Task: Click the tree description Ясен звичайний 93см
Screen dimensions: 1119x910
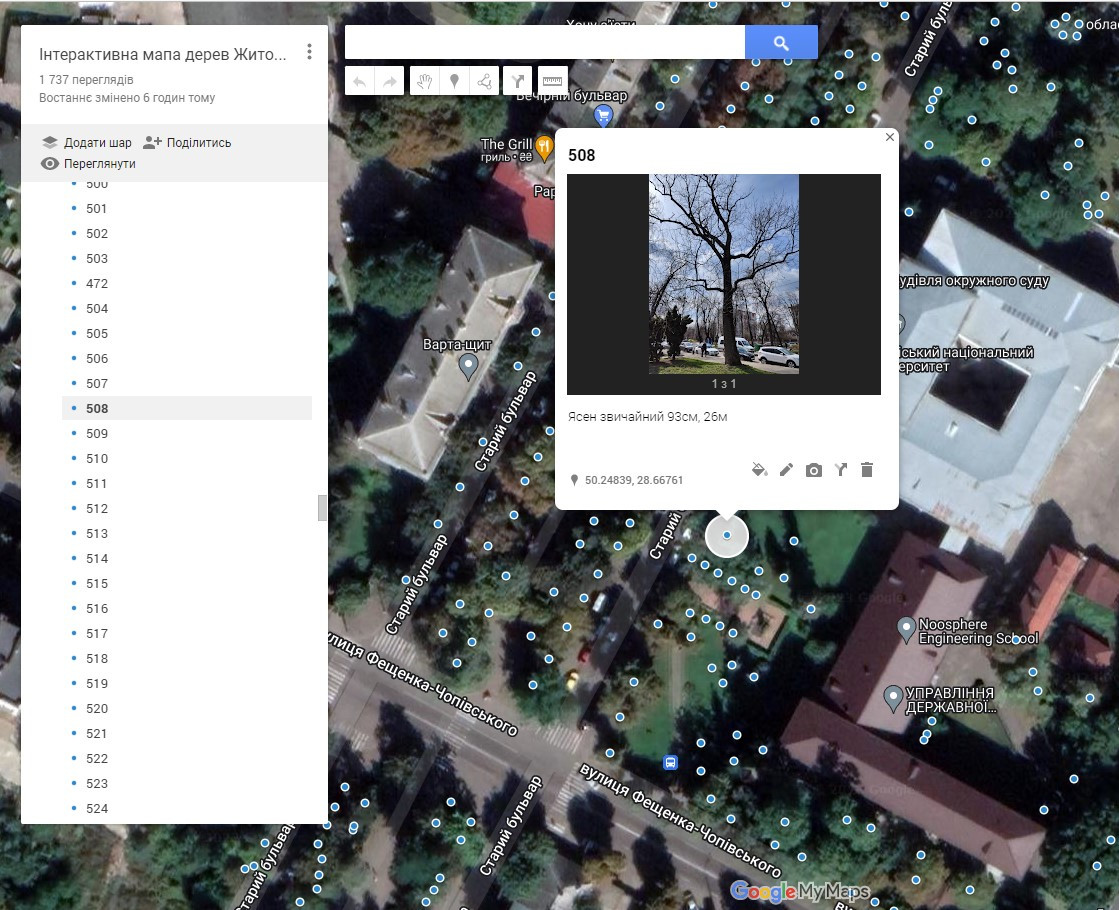Action: click(x=647, y=417)
